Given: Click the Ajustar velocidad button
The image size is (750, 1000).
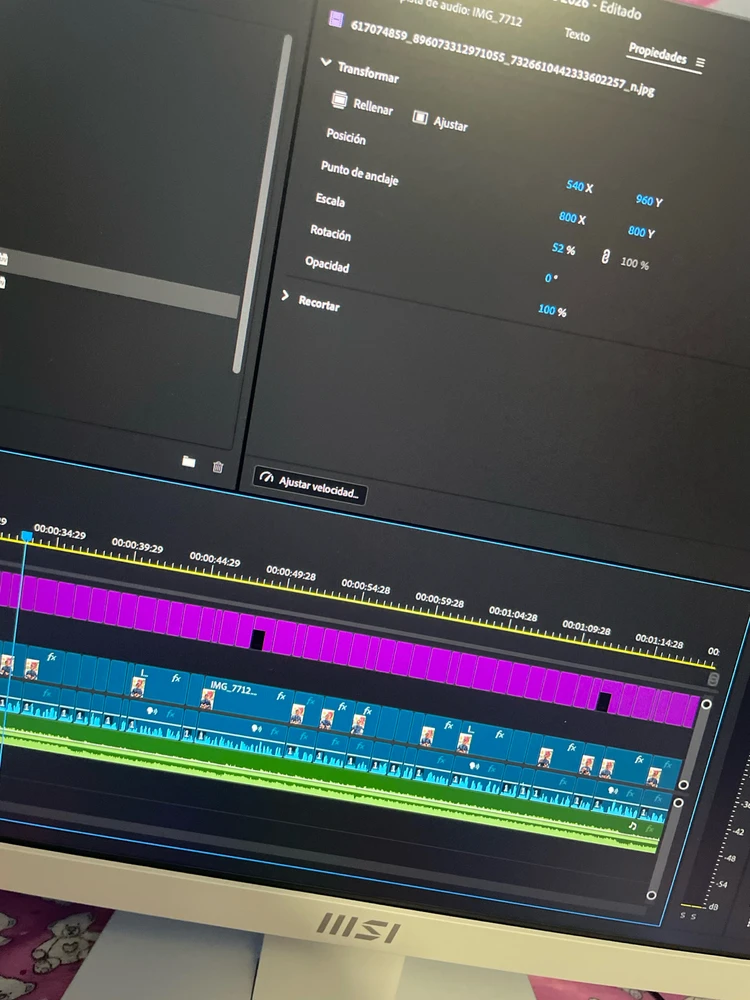Looking at the screenshot, I should click(x=311, y=484).
